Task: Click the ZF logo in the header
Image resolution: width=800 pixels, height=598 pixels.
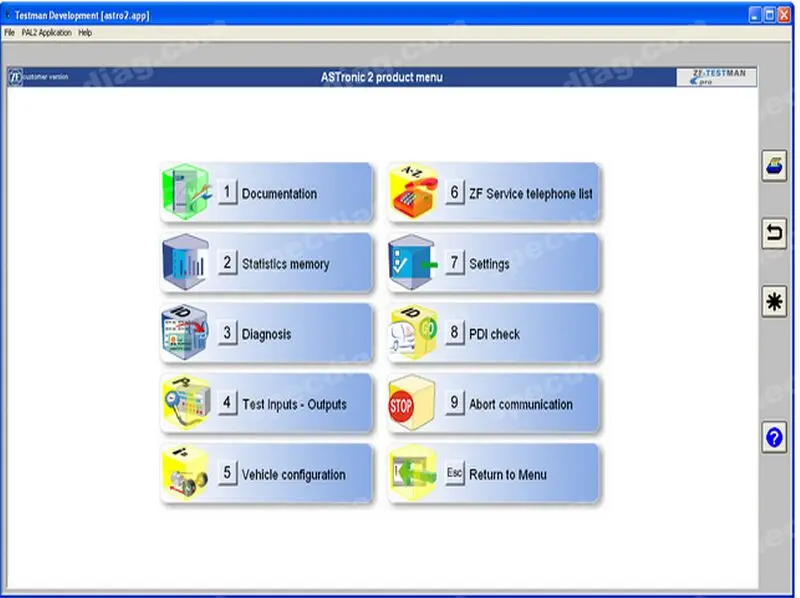Action: [x=14, y=75]
